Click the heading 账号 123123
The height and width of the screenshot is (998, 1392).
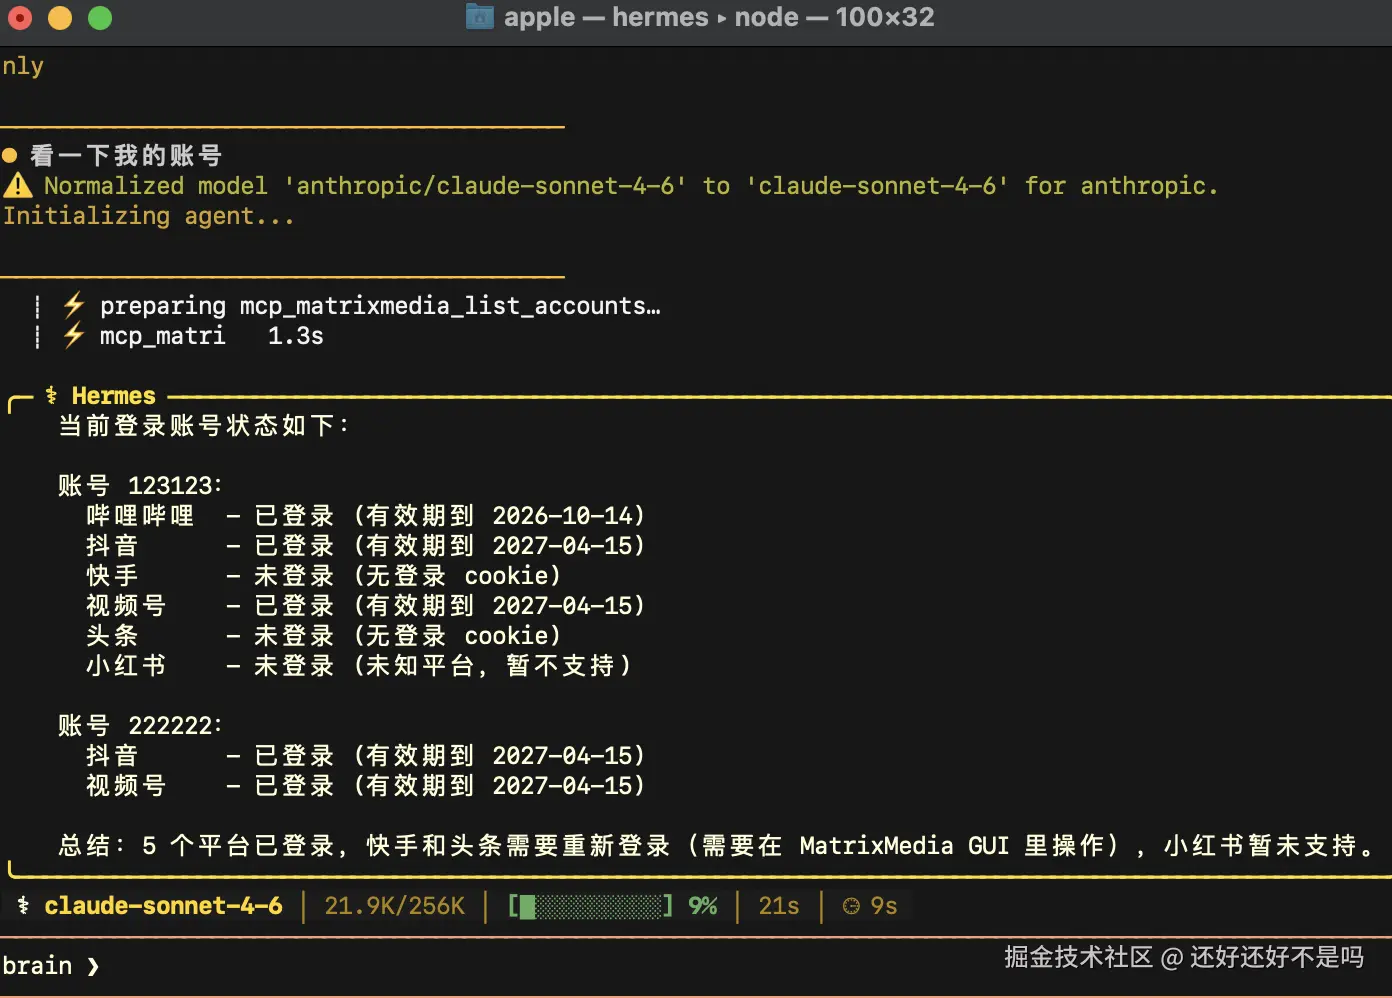(x=140, y=485)
